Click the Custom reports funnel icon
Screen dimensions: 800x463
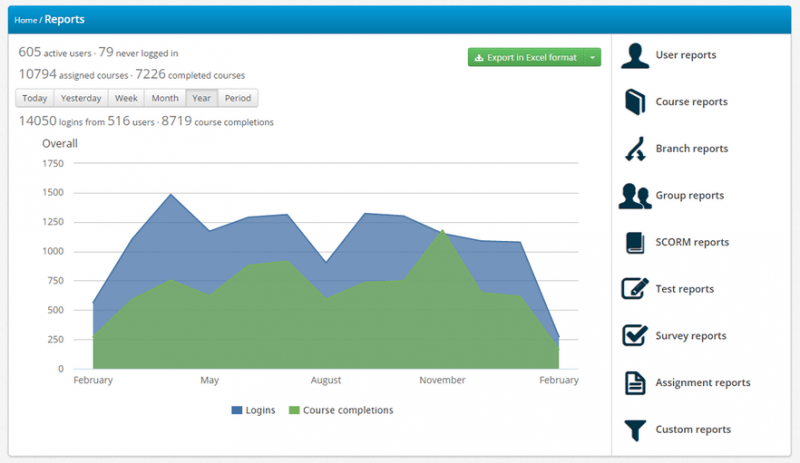pyautogui.click(x=635, y=430)
